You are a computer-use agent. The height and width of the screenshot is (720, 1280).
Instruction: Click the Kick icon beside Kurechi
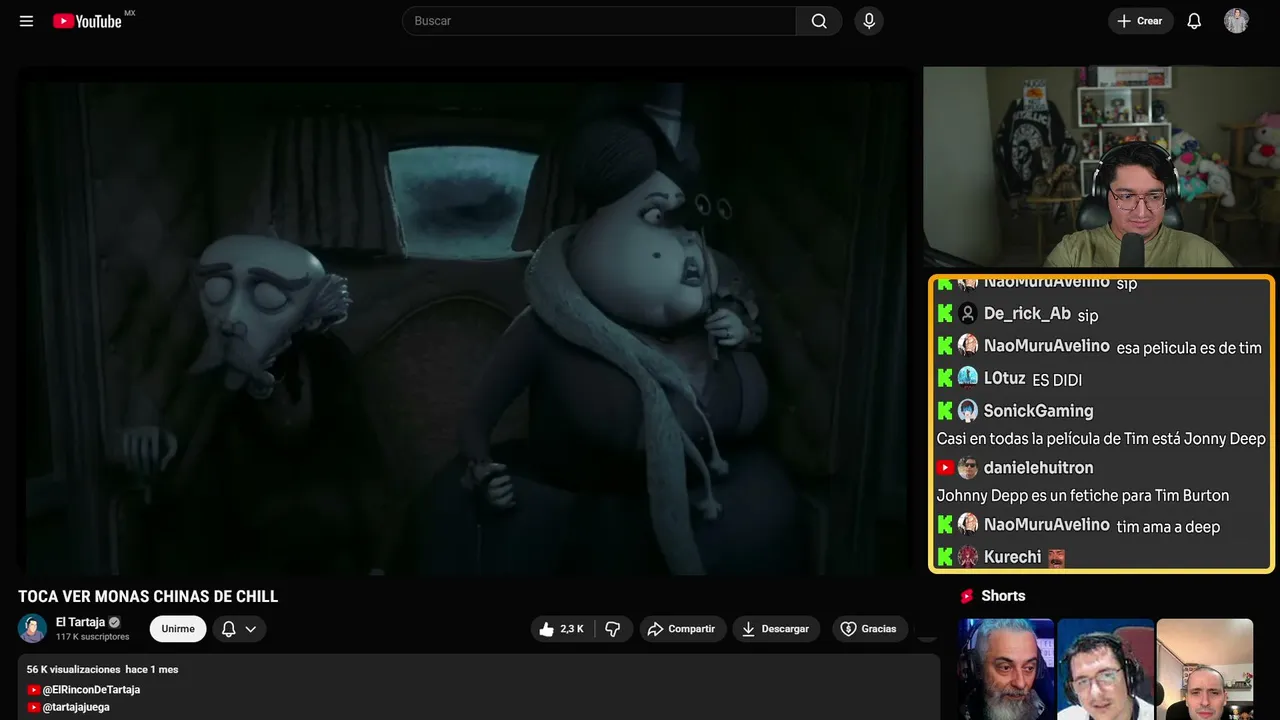945,557
